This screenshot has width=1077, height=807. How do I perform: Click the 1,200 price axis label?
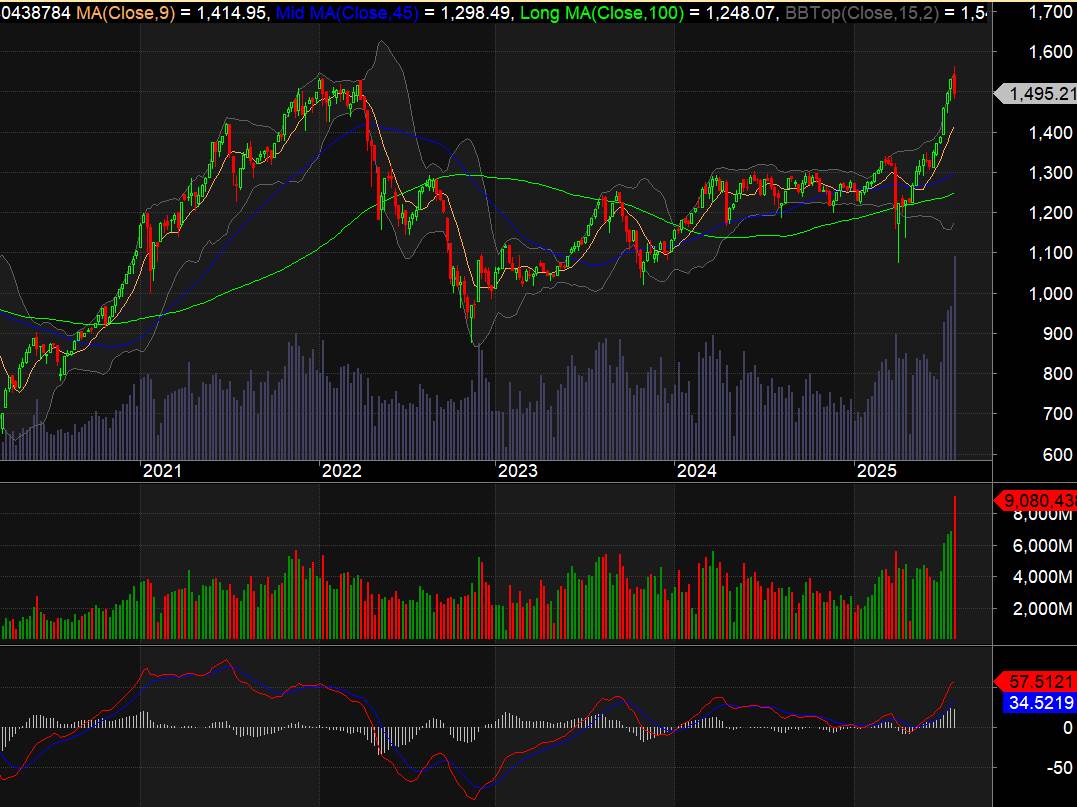click(1050, 214)
